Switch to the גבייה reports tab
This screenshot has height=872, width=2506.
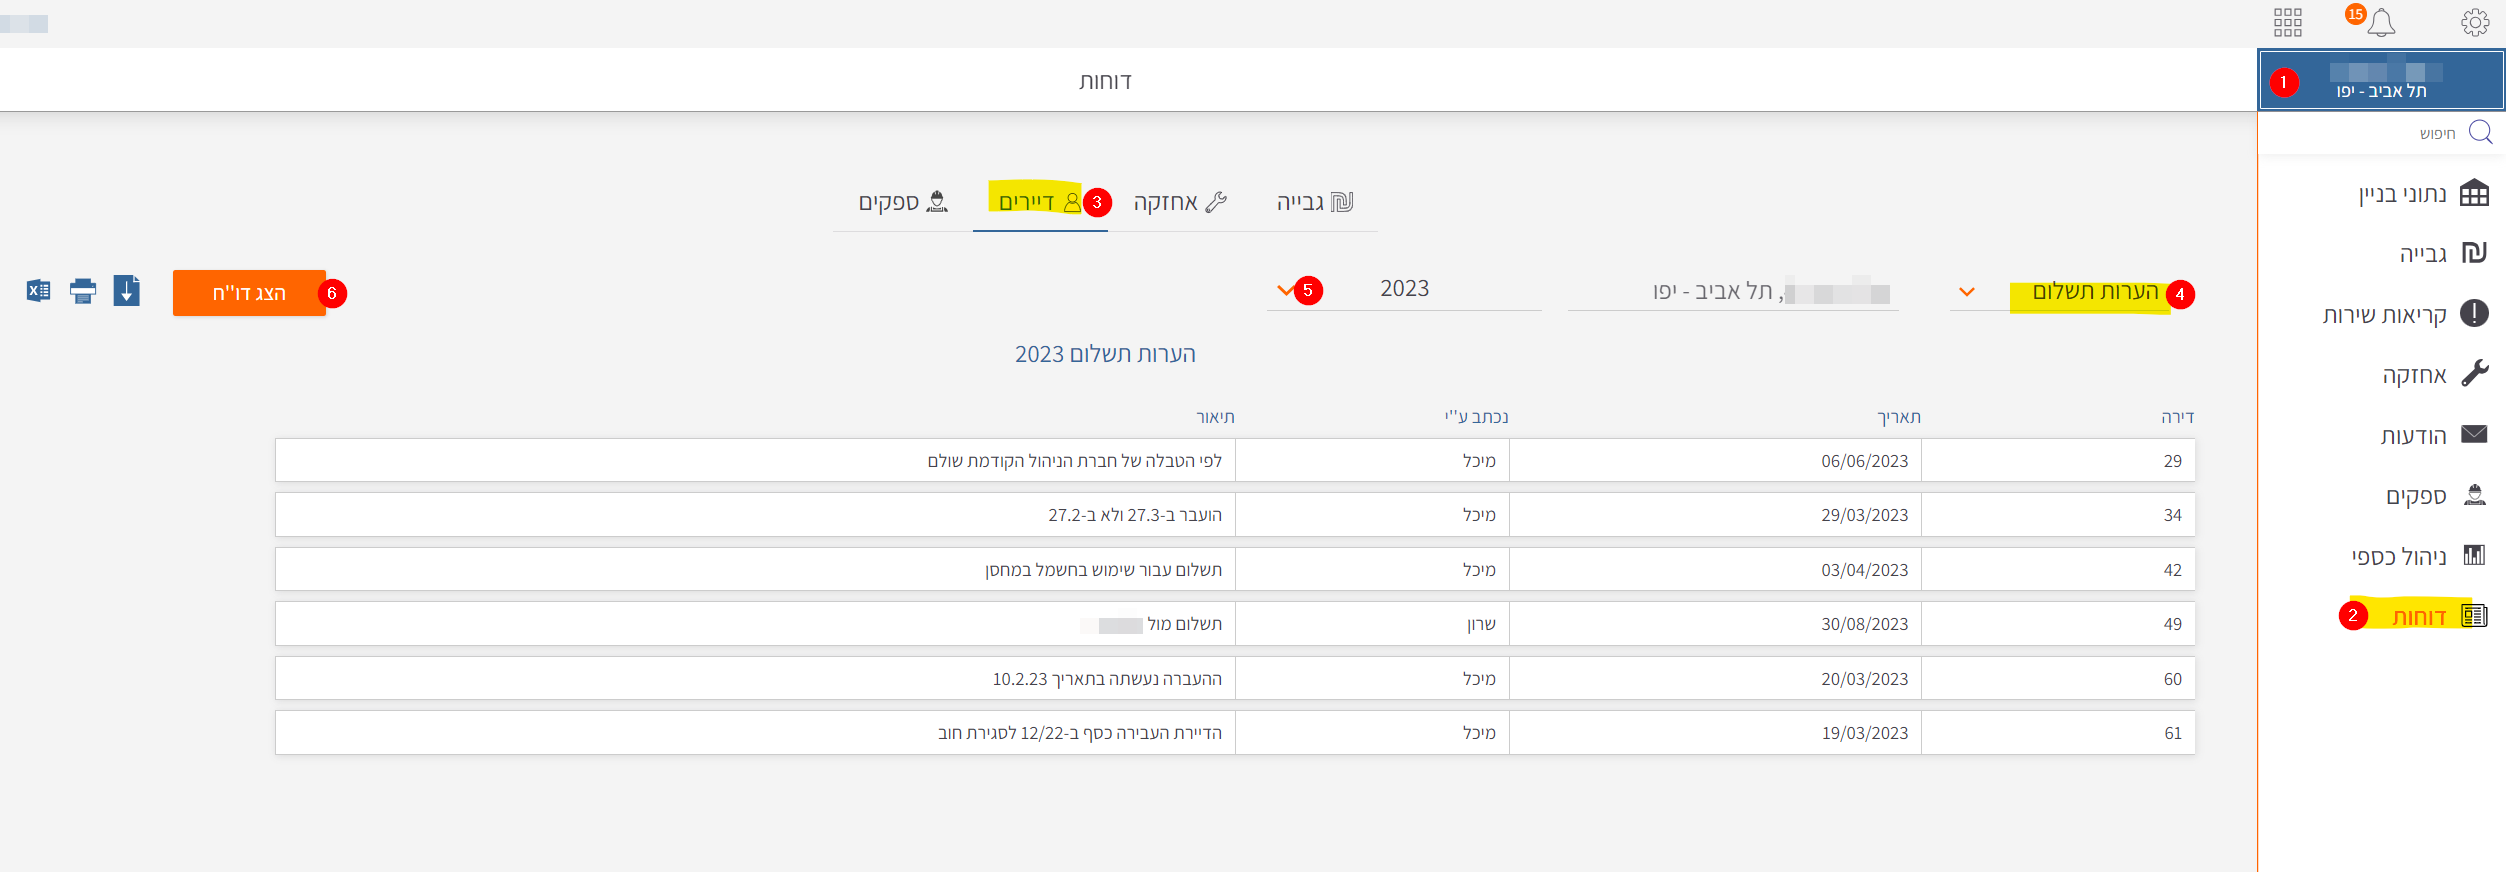click(1314, 202)
